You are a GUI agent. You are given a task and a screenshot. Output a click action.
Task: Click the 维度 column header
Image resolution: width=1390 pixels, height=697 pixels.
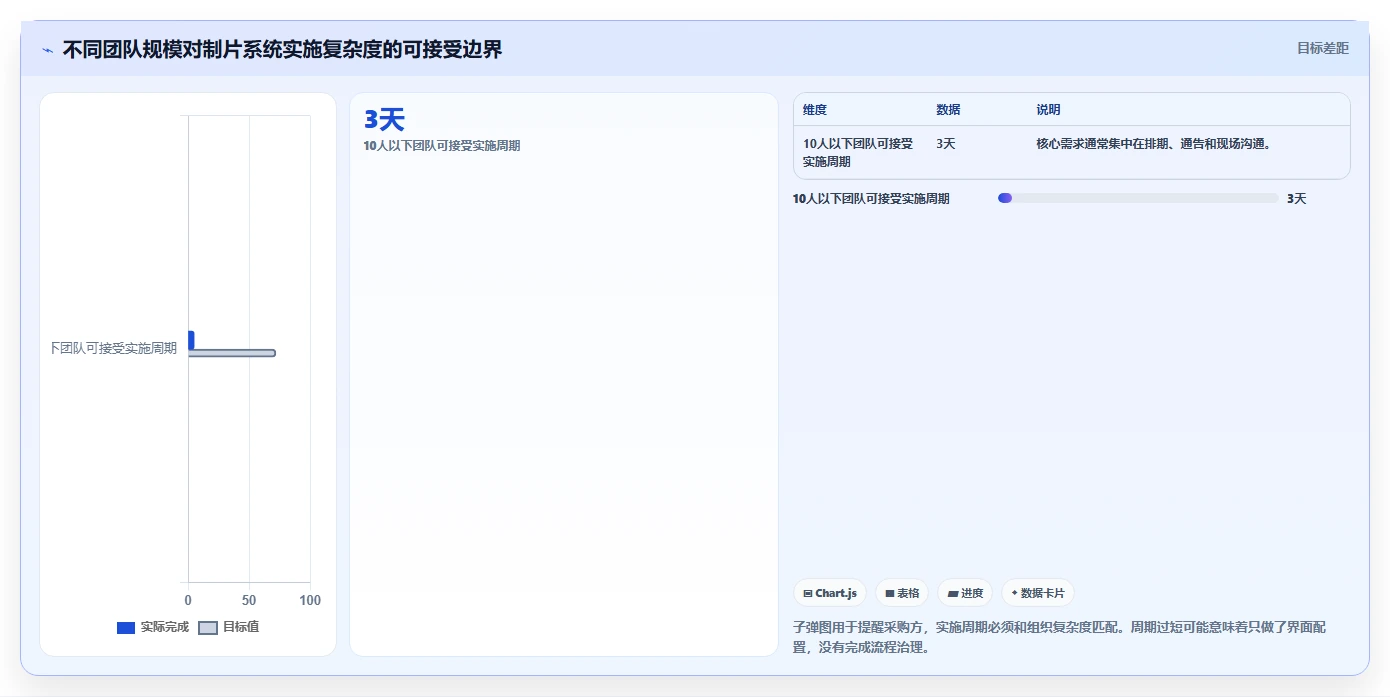tap(815, 110)
